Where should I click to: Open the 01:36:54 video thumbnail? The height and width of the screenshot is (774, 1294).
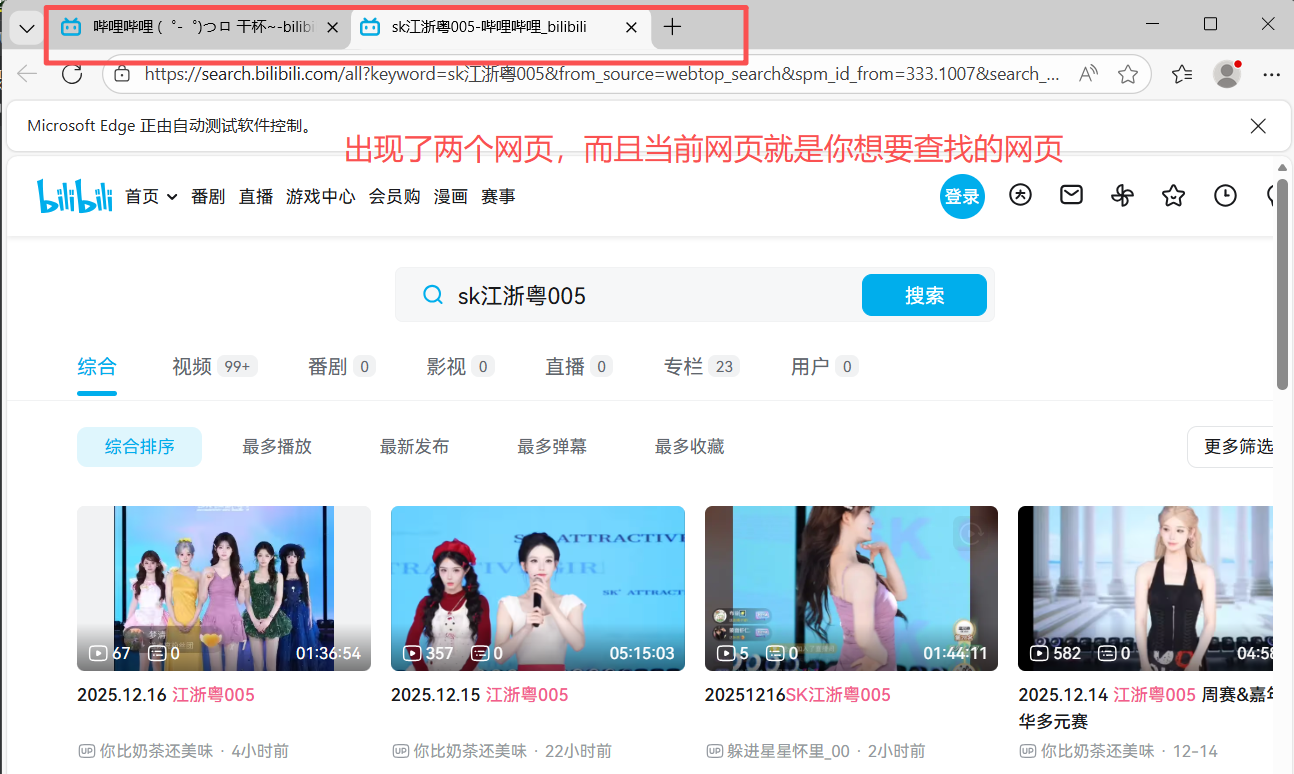tap(224, 588)
